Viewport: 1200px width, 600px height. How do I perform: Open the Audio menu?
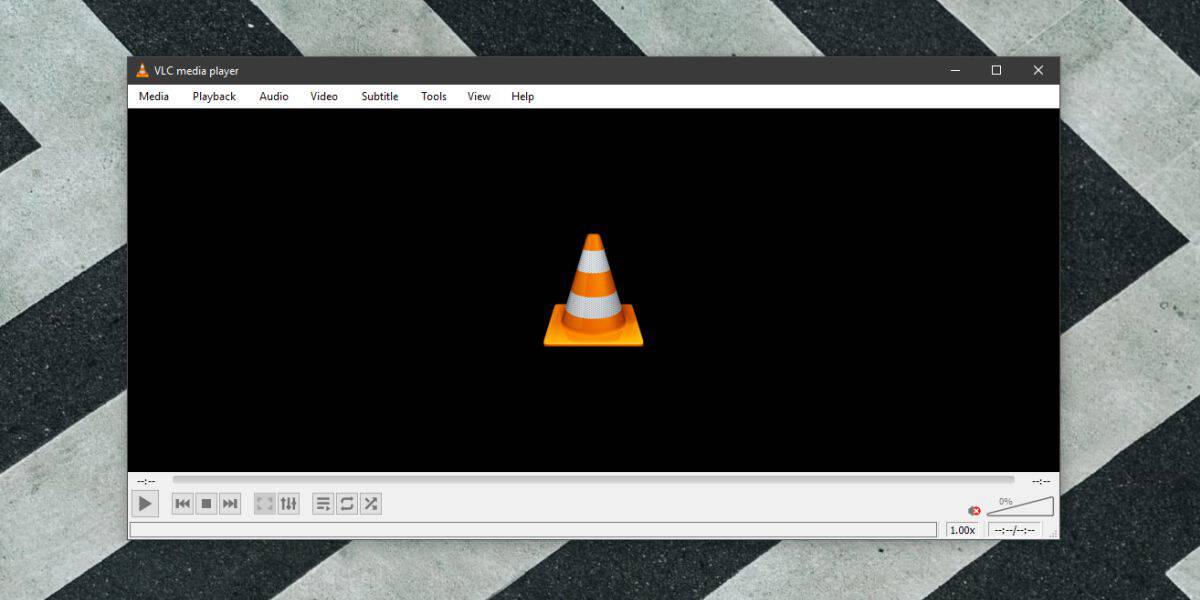click(x=274, y=96)
